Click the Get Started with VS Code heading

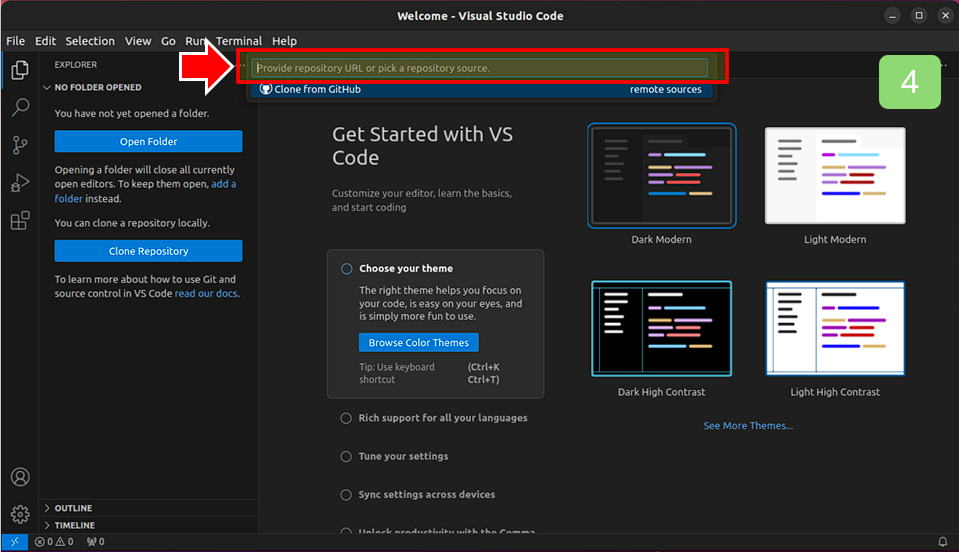click(x=422, y=145)
